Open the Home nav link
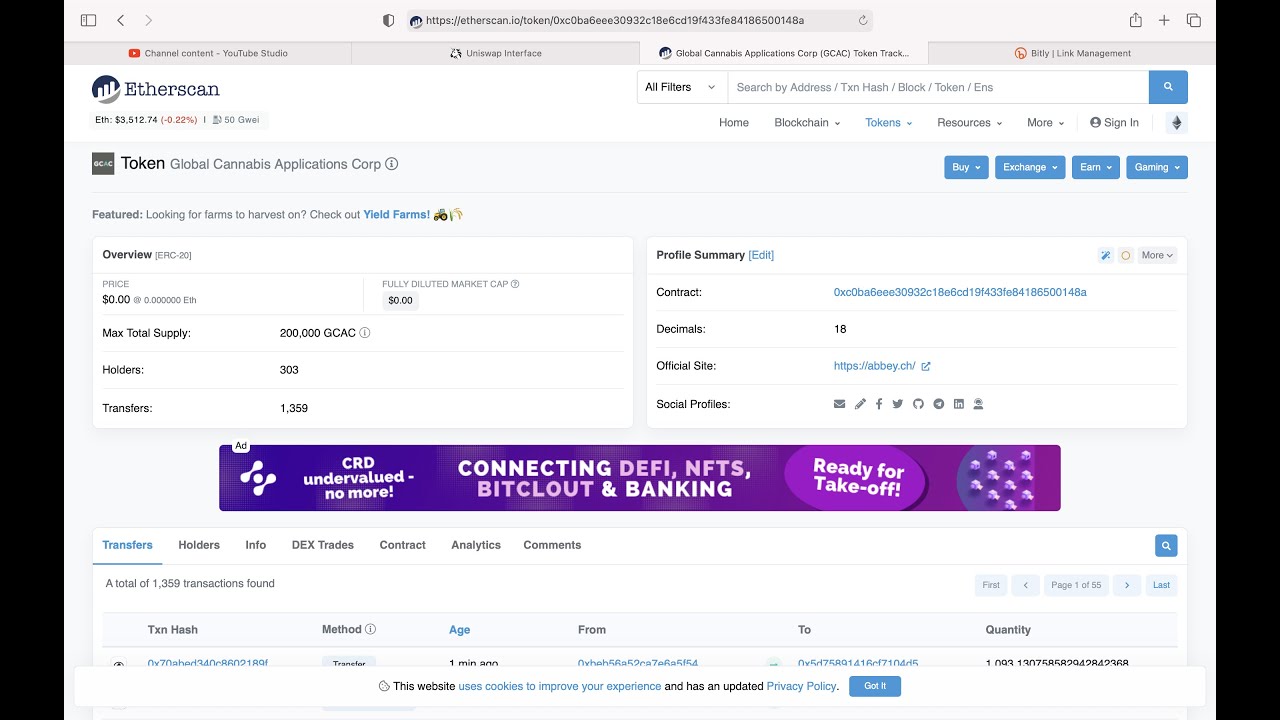 734,122
